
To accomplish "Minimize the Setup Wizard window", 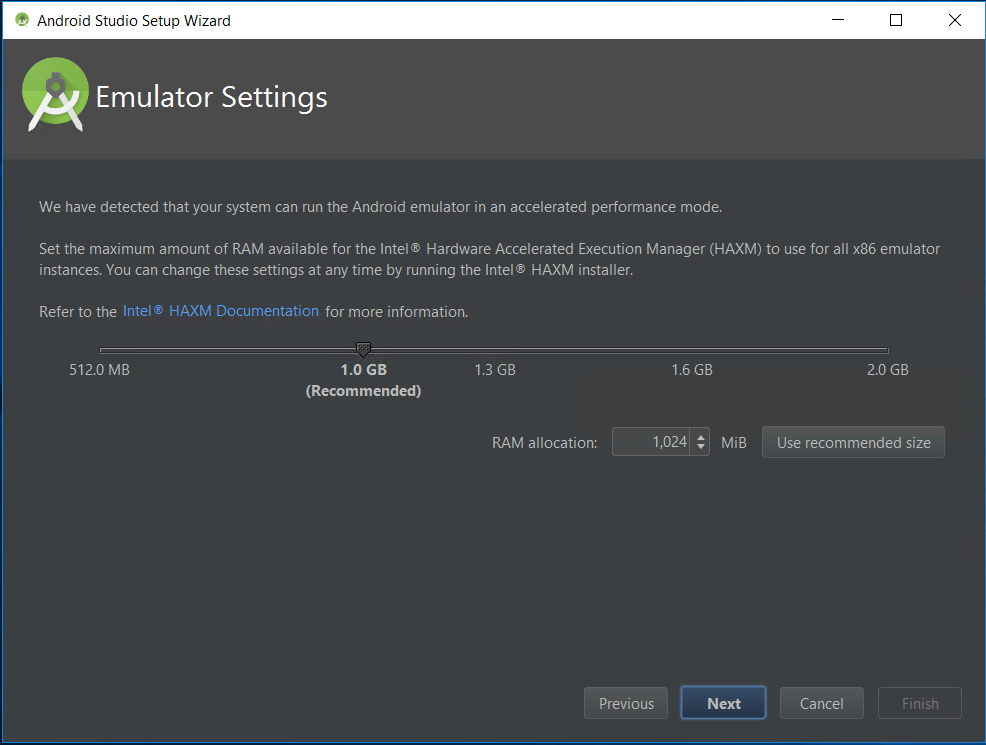I will [x=838, y=20].
